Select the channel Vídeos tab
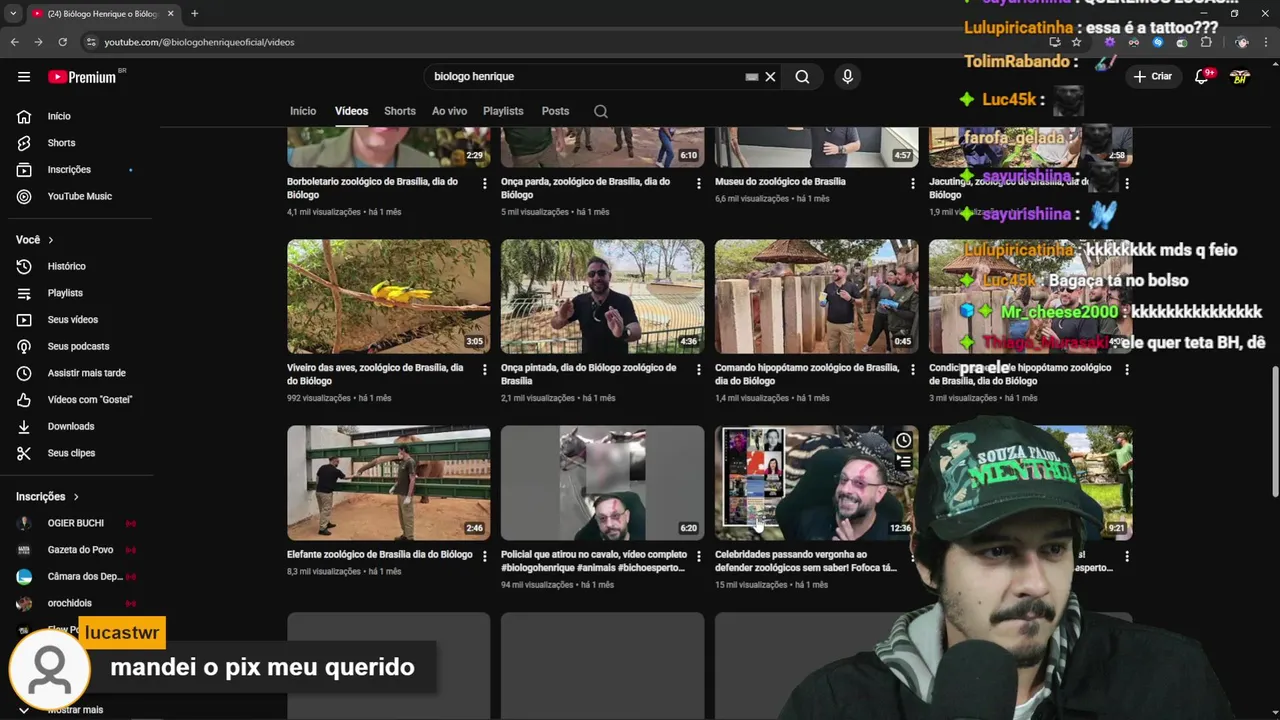 point(351,111)
